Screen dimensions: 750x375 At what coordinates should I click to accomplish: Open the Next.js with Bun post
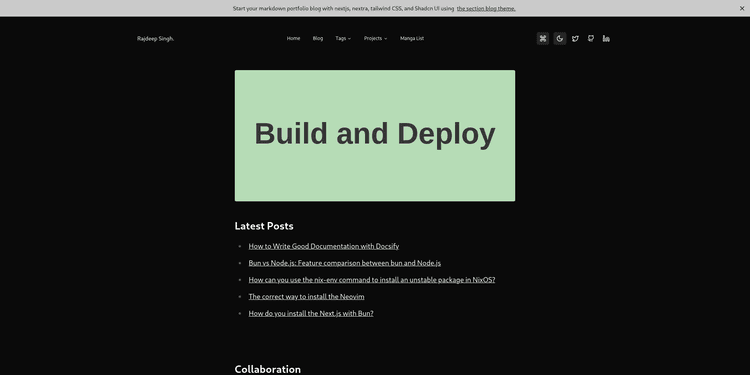pos(311,313)
